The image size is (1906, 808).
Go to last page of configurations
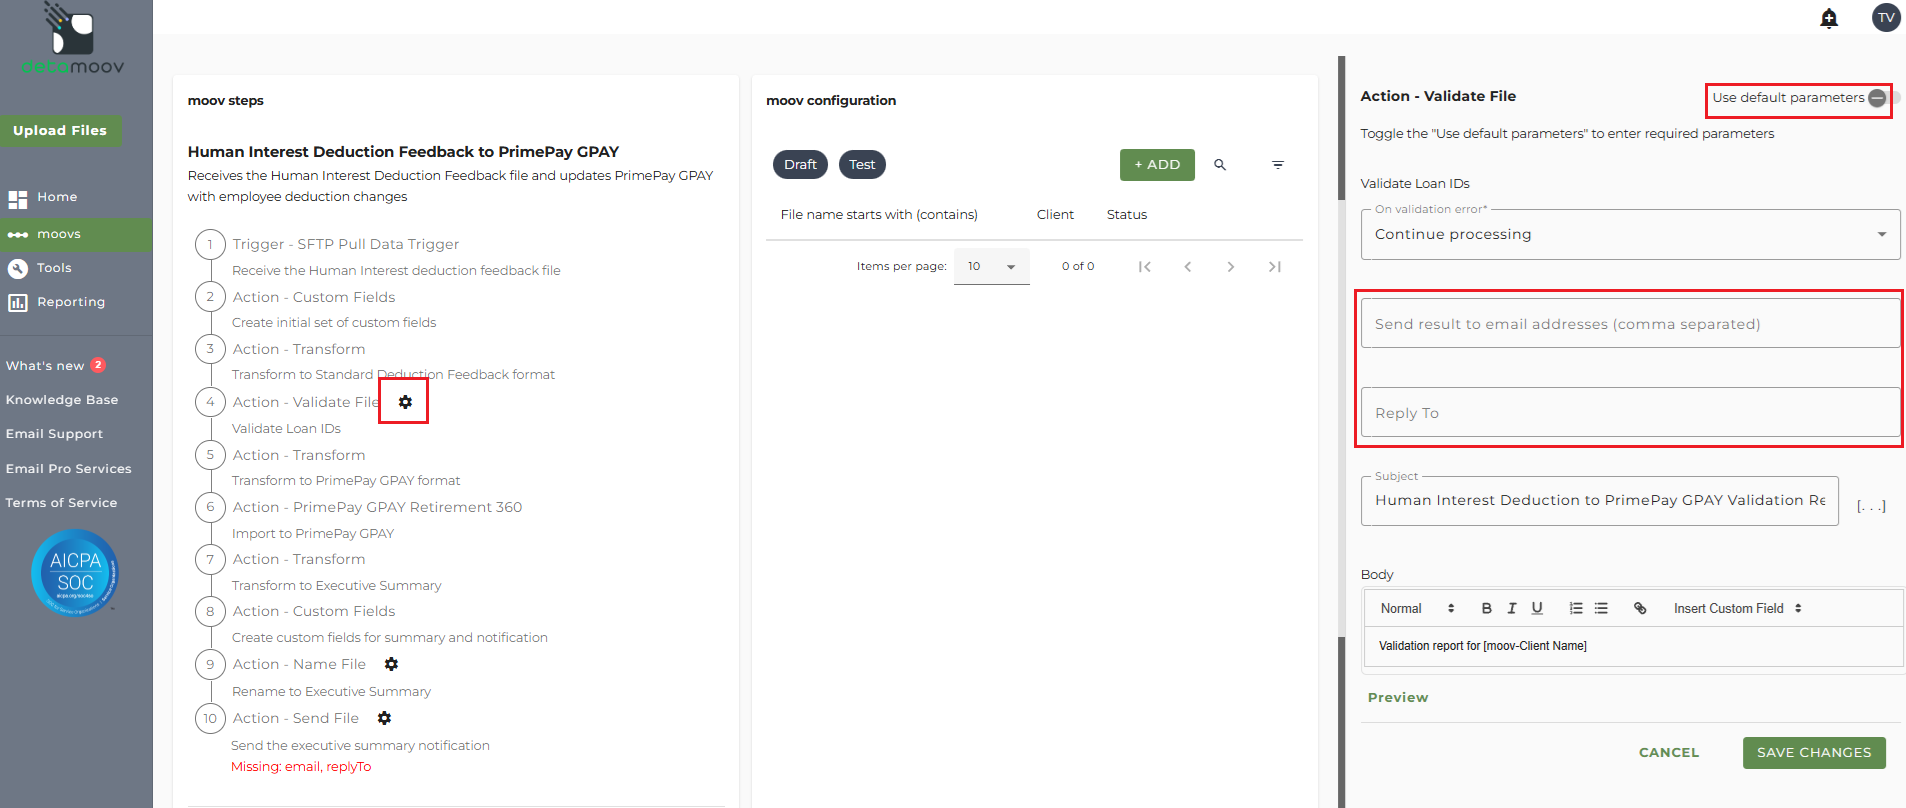[1274, 267]
